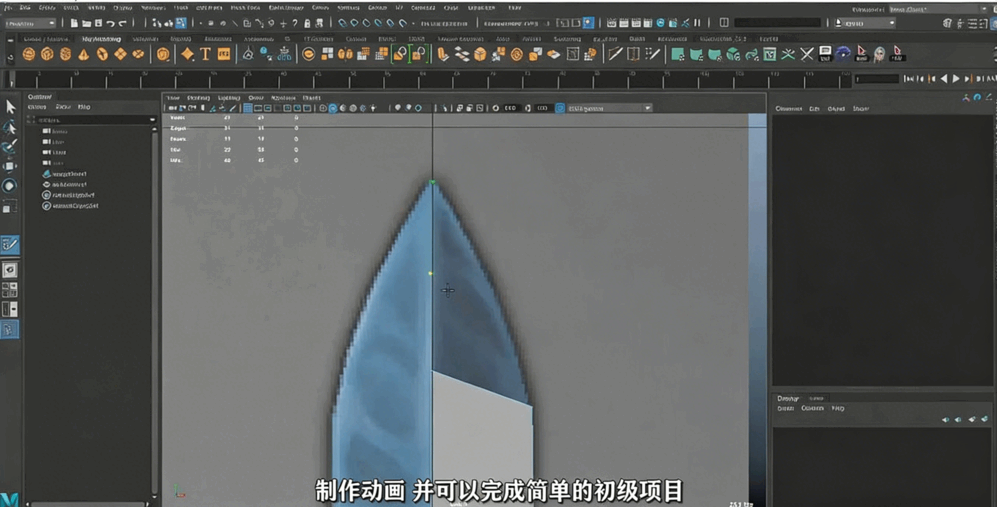The height and width of the screenshot is (507, 997).
Task: Toggle wireframe display in viewport toolbar
Action: pos(323,108)
